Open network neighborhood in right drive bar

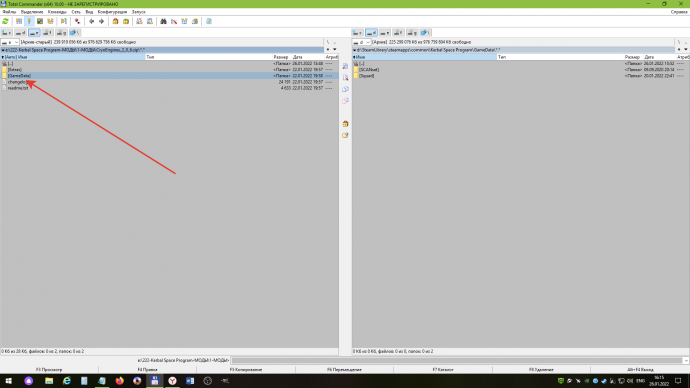pyautogui.click(x=426, y=33)
